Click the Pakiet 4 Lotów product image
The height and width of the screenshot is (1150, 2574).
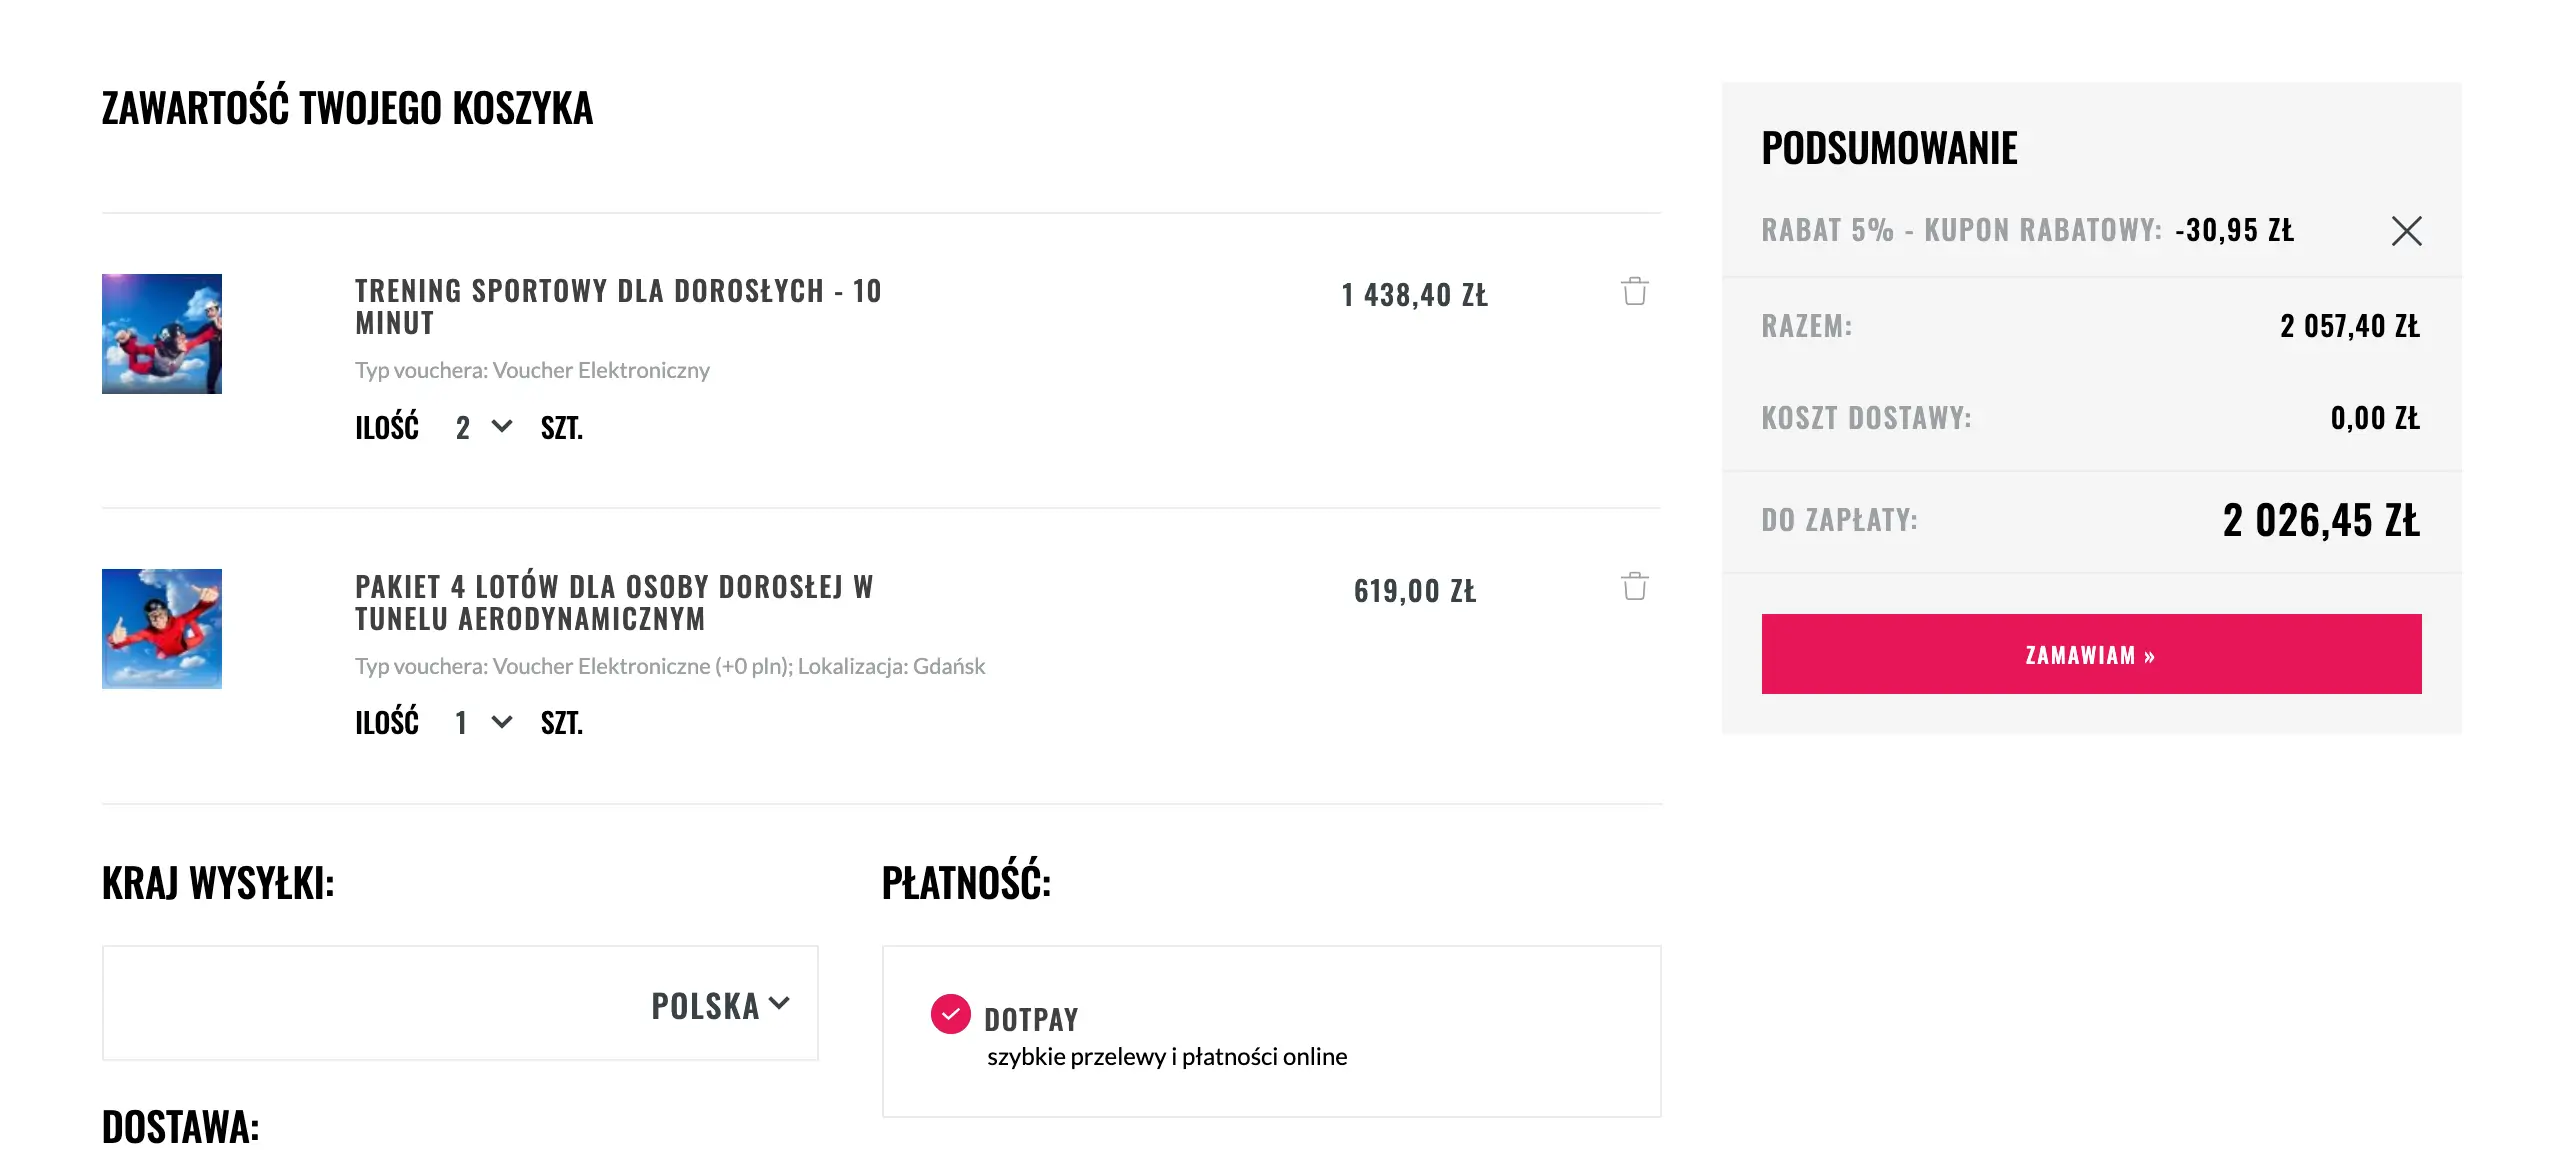162,629
